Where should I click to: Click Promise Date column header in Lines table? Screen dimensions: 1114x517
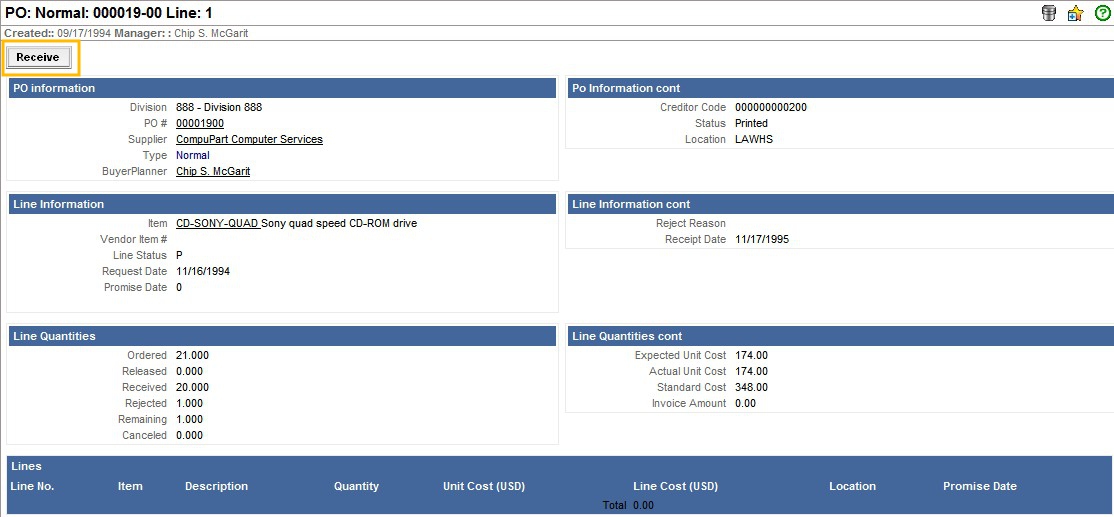click(979, 486)
